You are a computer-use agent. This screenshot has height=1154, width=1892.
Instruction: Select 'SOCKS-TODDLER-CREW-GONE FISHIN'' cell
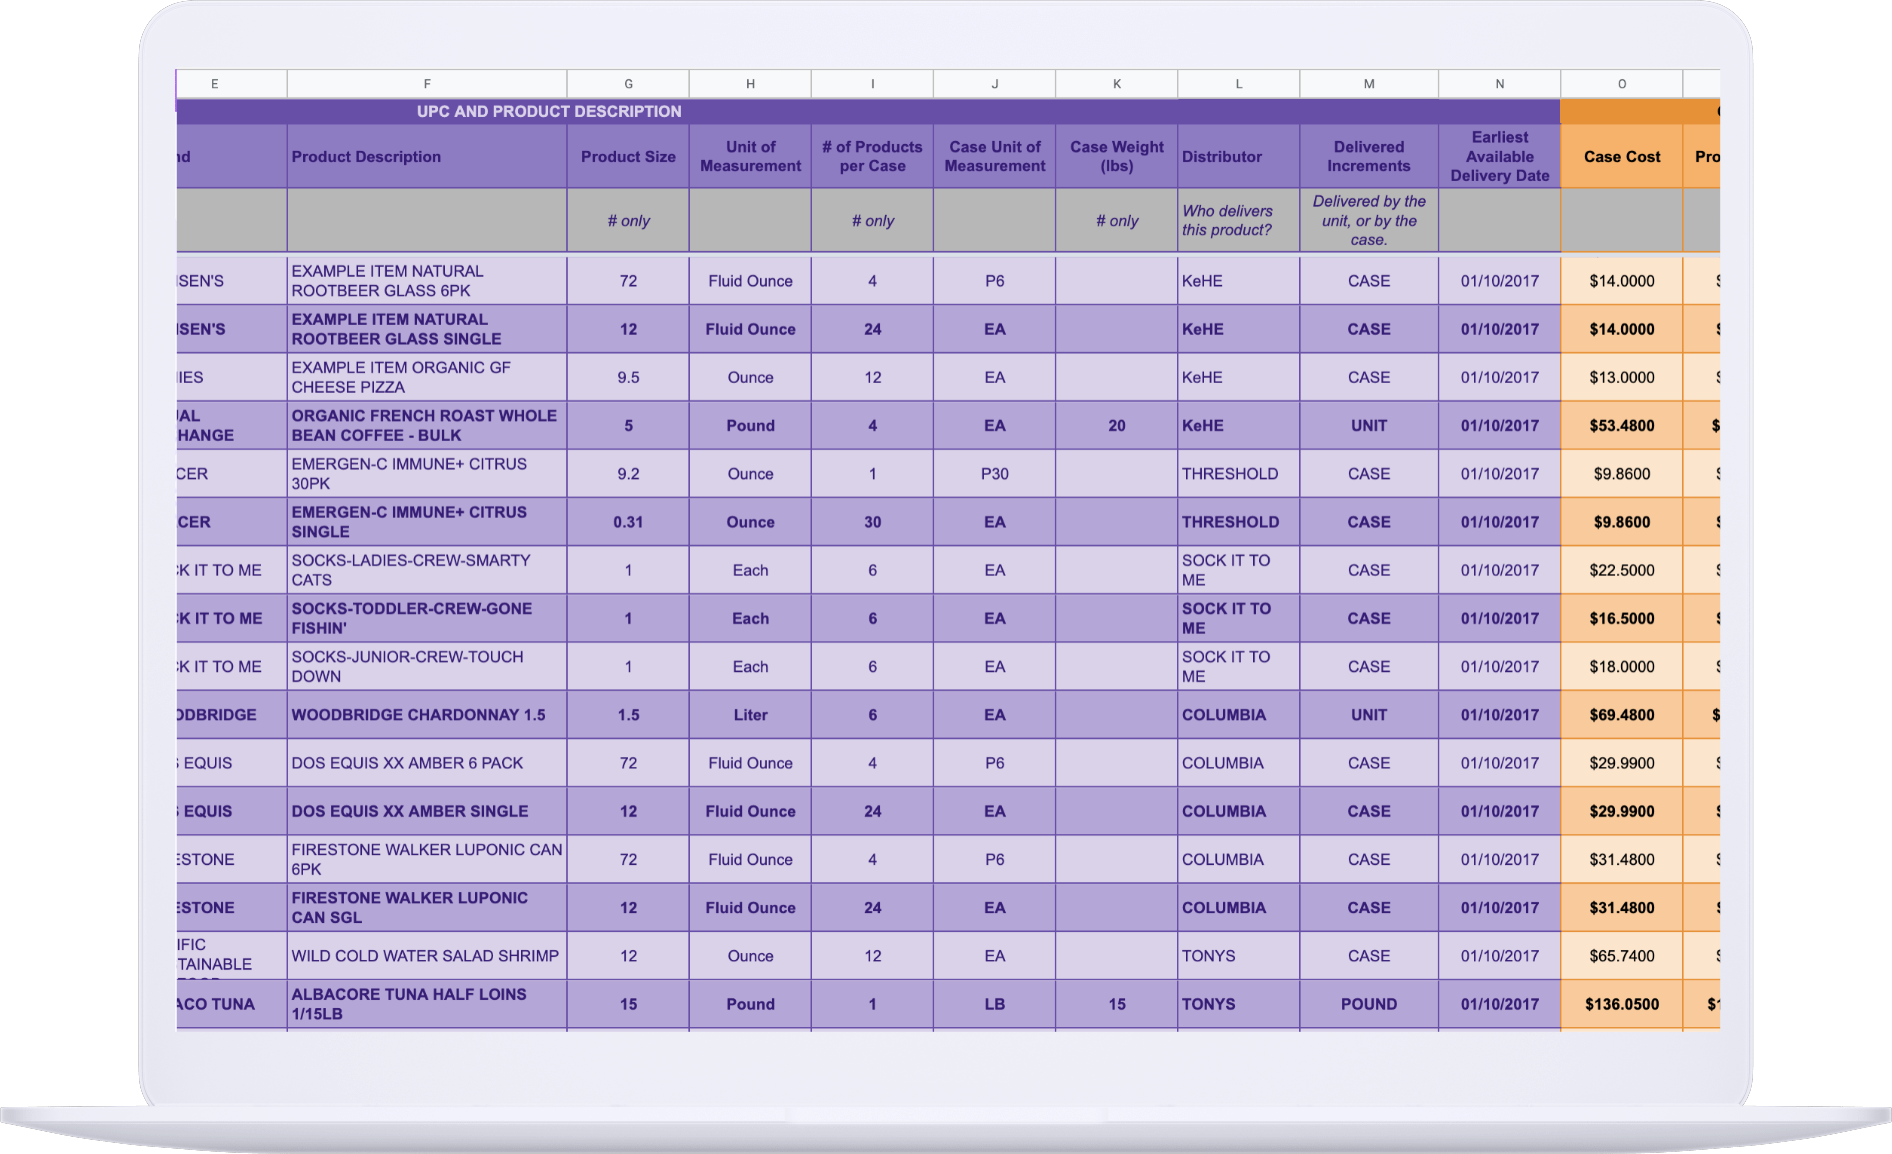(427, 618)
